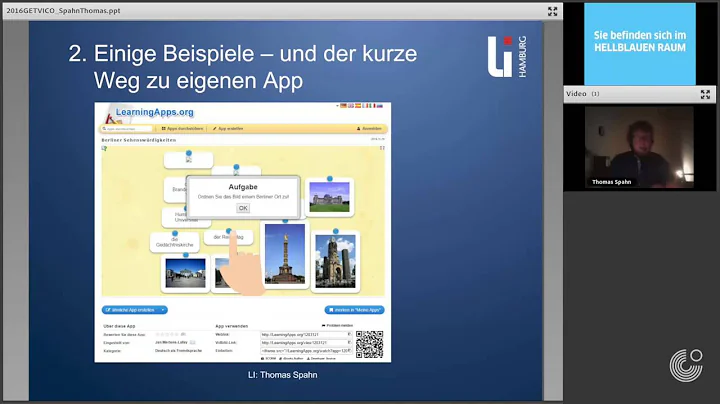Click the QR code image
The height and width of the screenshot is (404, 720).
pyautogui.click(x=369, y=344)
